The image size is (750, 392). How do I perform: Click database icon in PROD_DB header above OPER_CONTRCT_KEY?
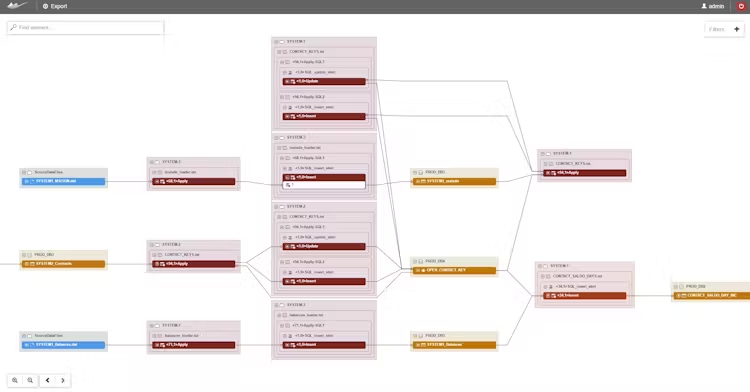(421, 261)
